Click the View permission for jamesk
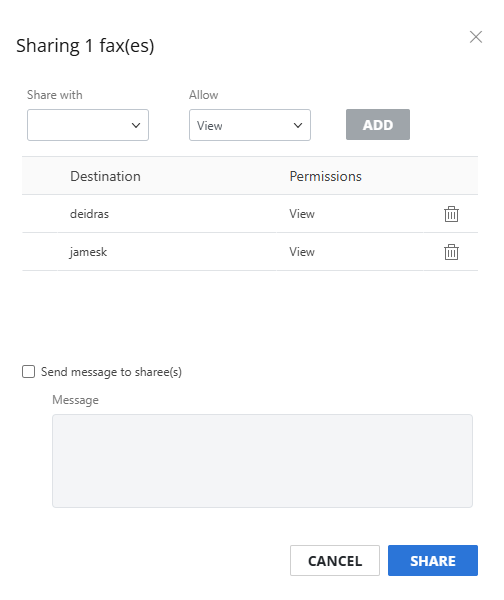The image size is (504, 600). [302, 252]
